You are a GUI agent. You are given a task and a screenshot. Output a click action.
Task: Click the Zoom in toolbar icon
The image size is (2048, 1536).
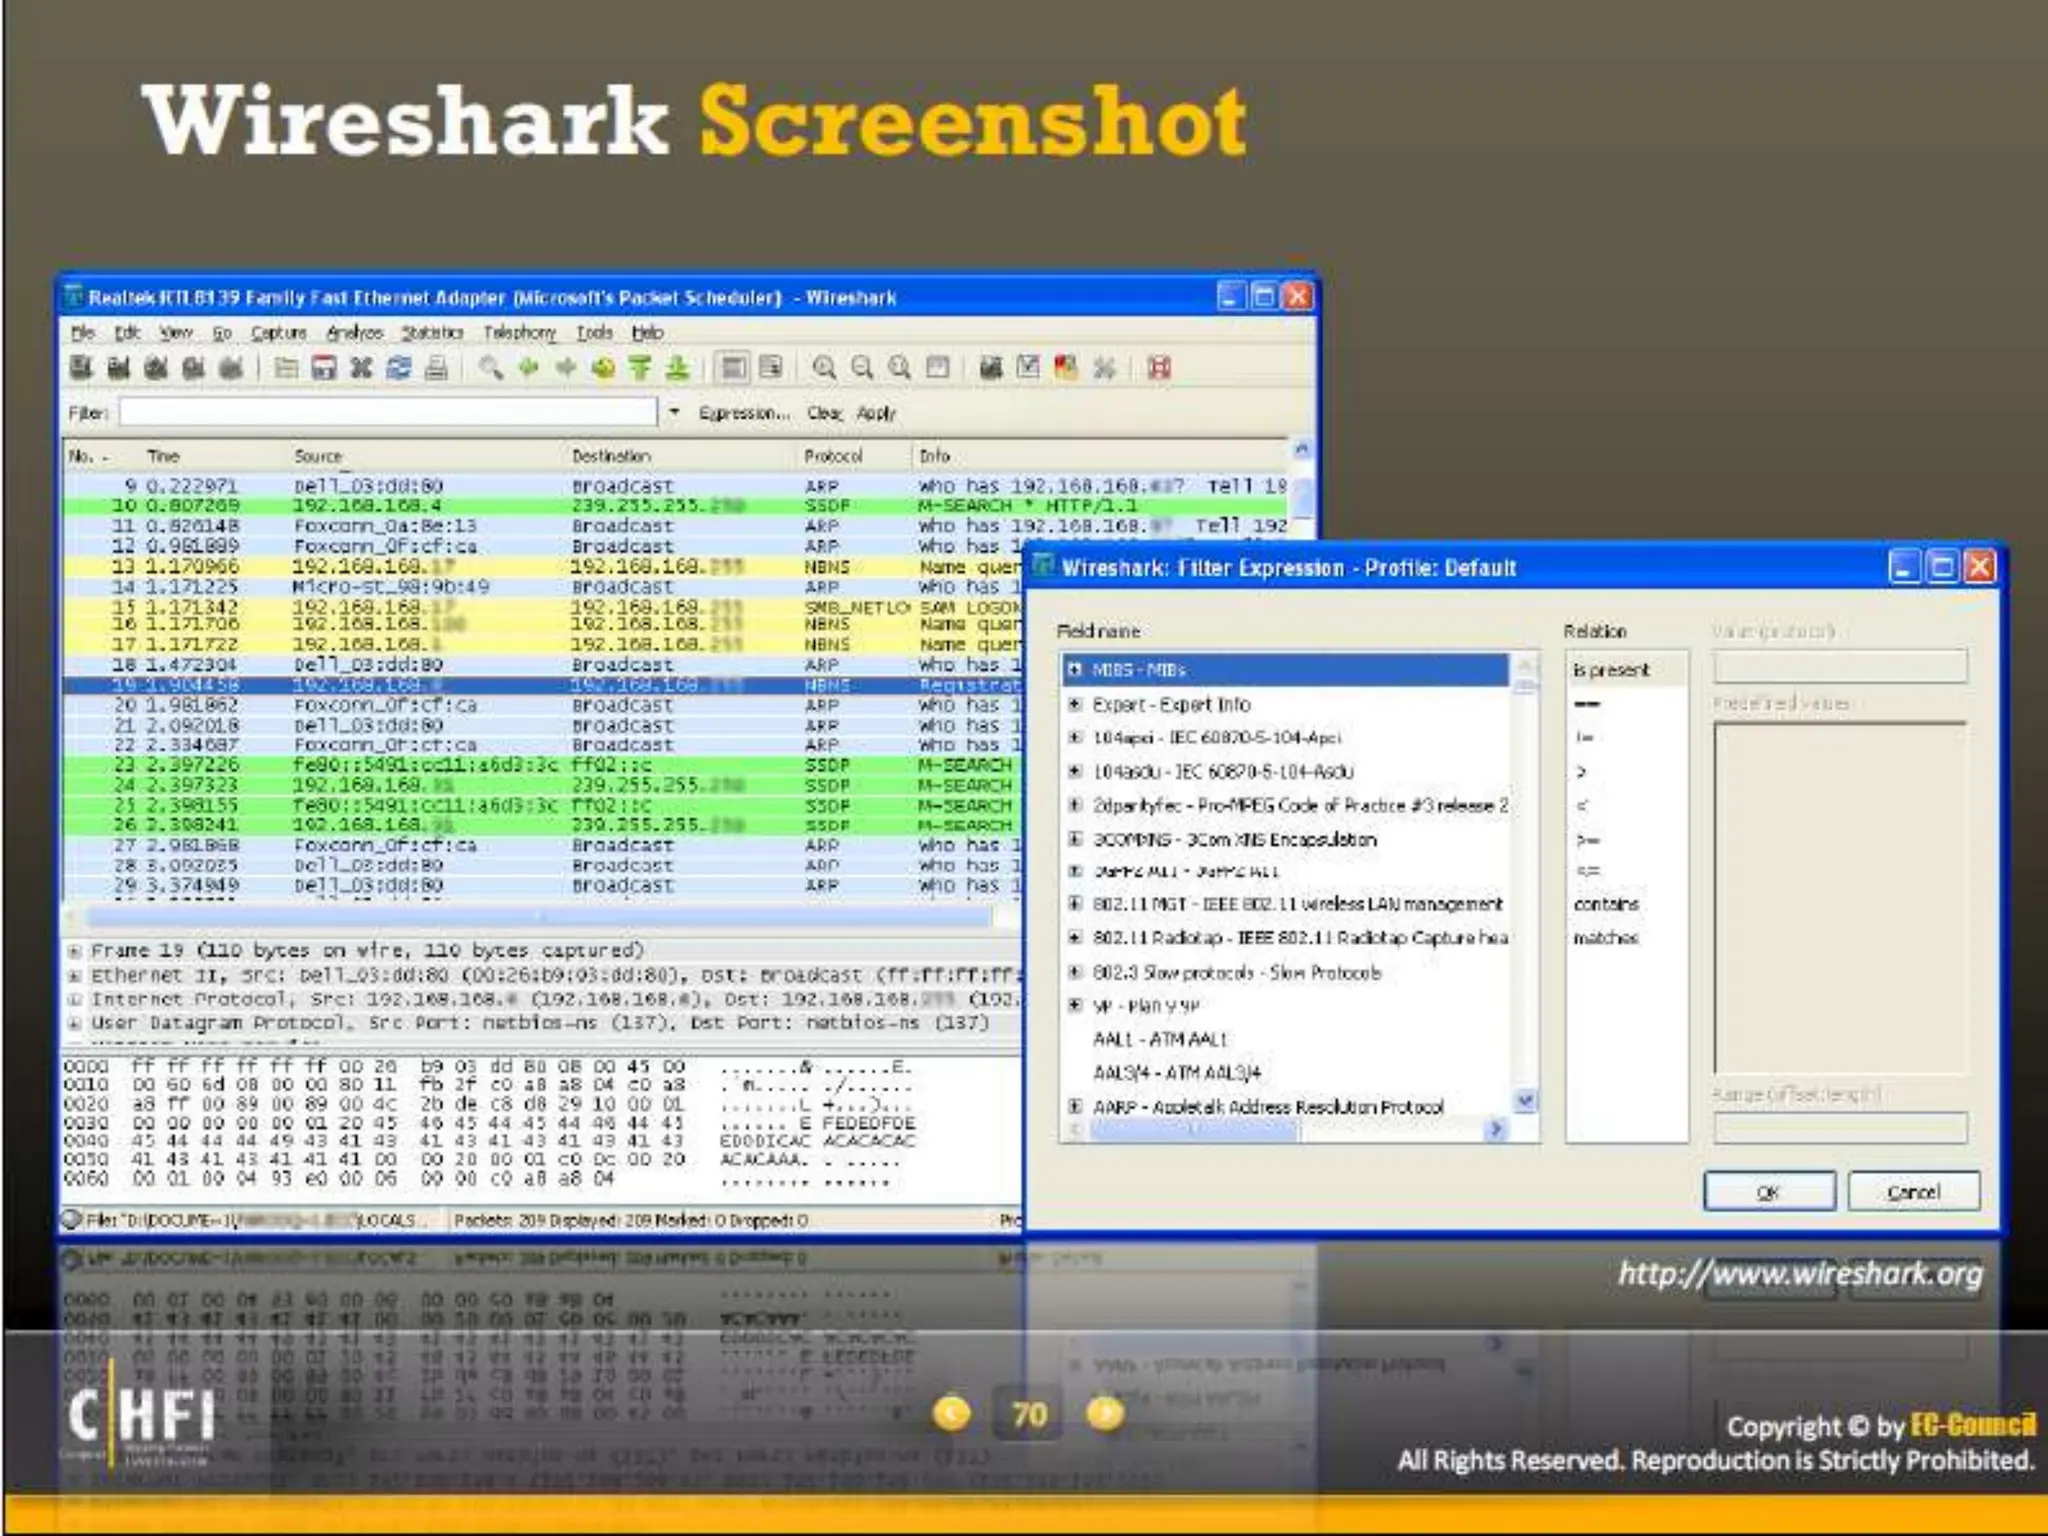click(824, 368)
